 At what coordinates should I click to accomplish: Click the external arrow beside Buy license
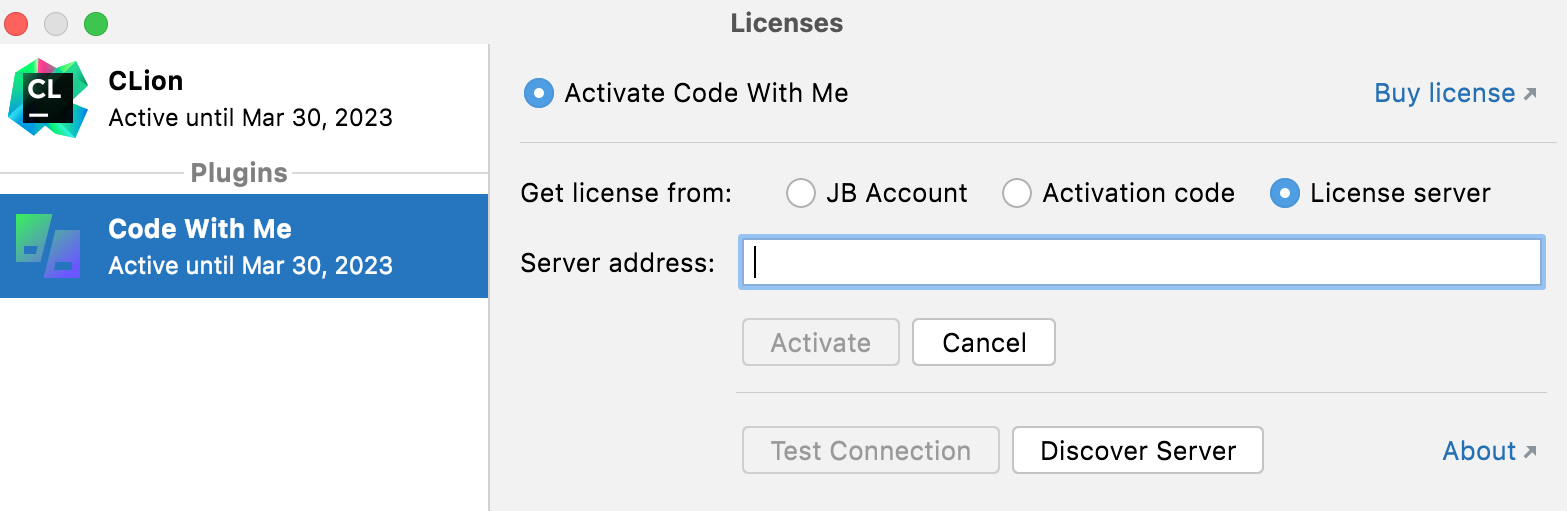[x=1530, y=94]
